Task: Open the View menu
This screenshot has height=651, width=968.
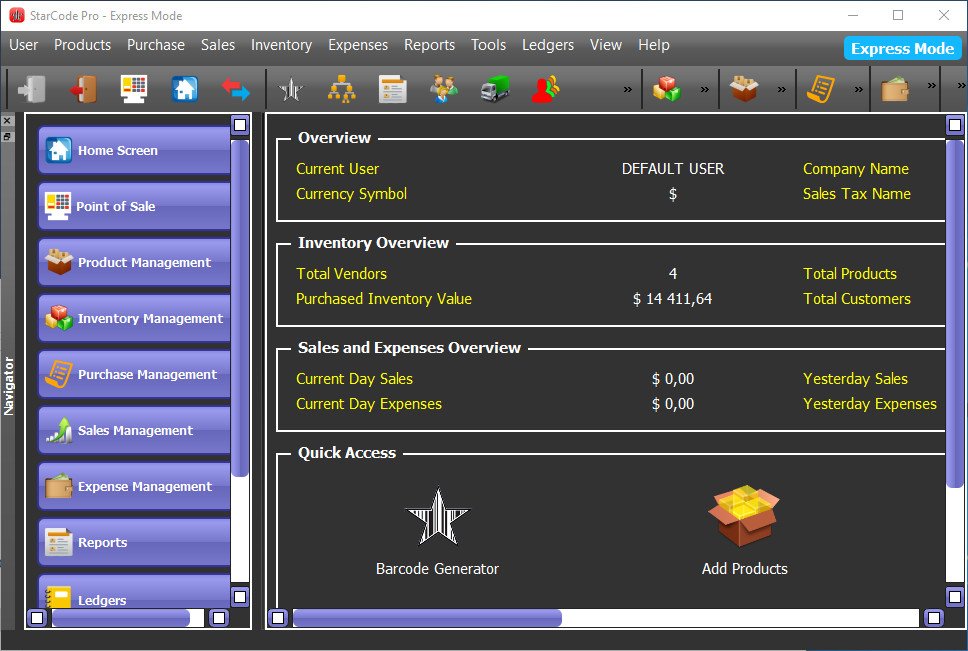Action: (606, 45)
